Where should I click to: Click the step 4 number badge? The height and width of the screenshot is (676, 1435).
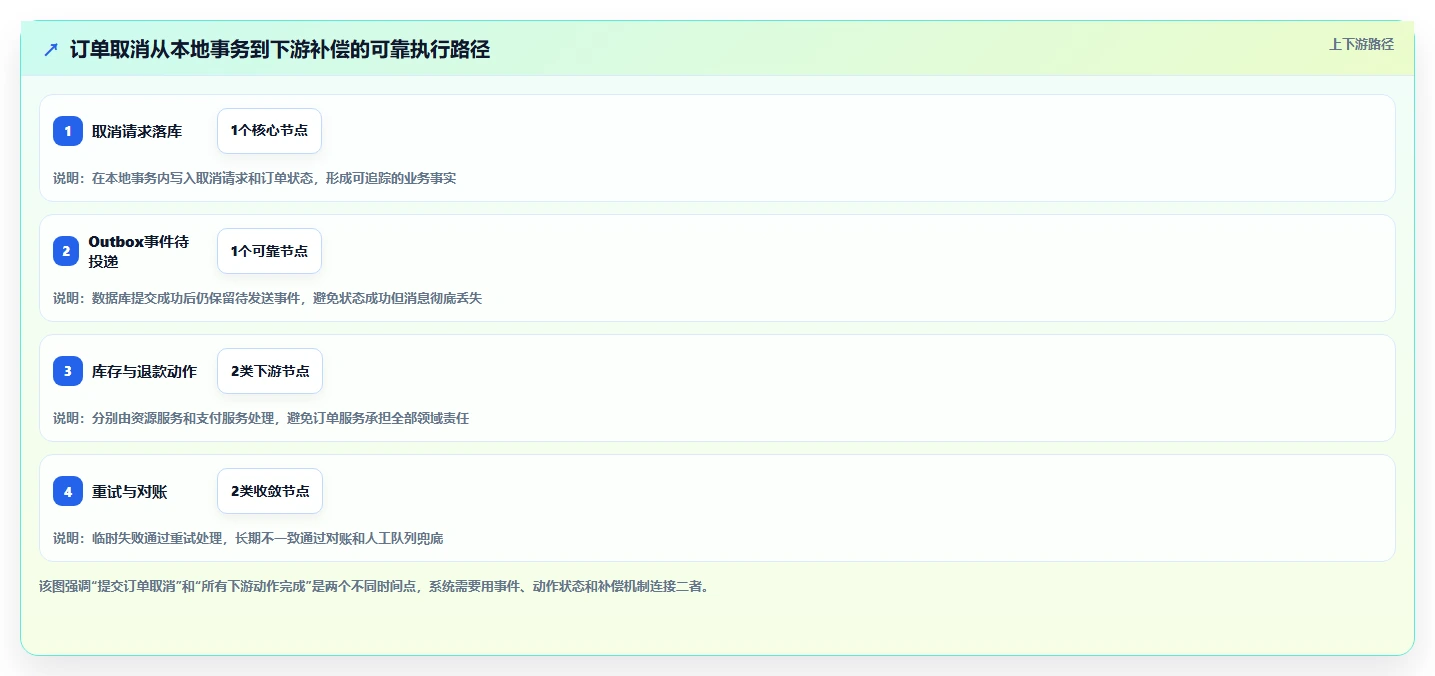(x=68, y=491)
